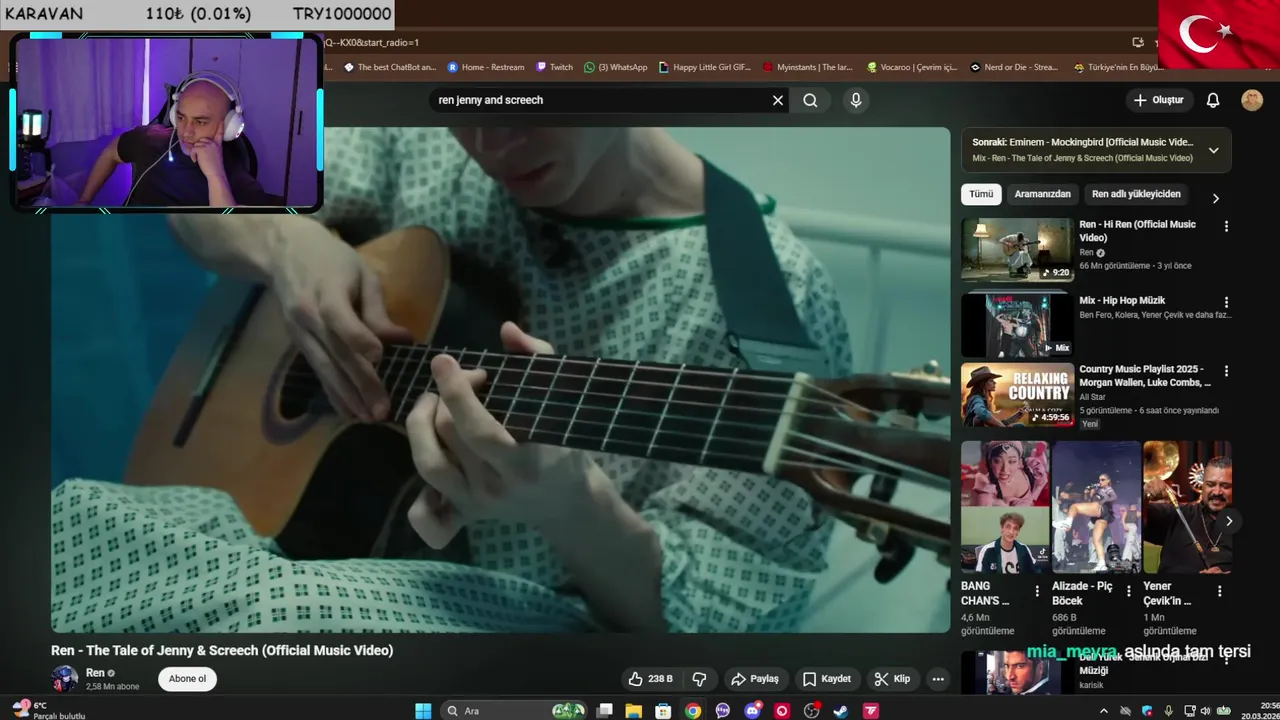Open more video actions ellipsis

pyautogui.click(x=938, y=679)
